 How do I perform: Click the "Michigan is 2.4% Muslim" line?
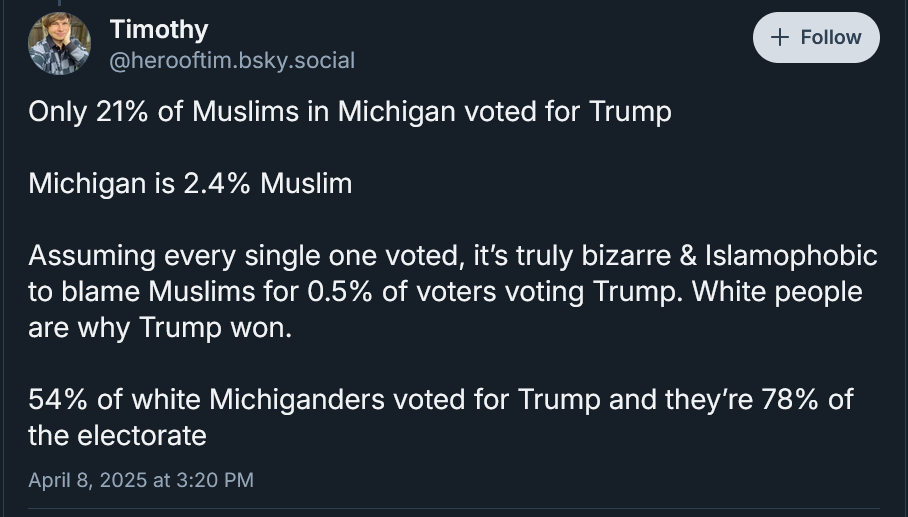point(190,184)
